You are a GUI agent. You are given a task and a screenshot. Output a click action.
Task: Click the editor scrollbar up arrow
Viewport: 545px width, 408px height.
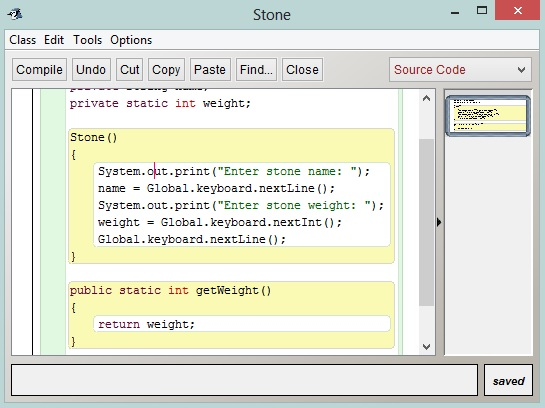tap(426, 99)
